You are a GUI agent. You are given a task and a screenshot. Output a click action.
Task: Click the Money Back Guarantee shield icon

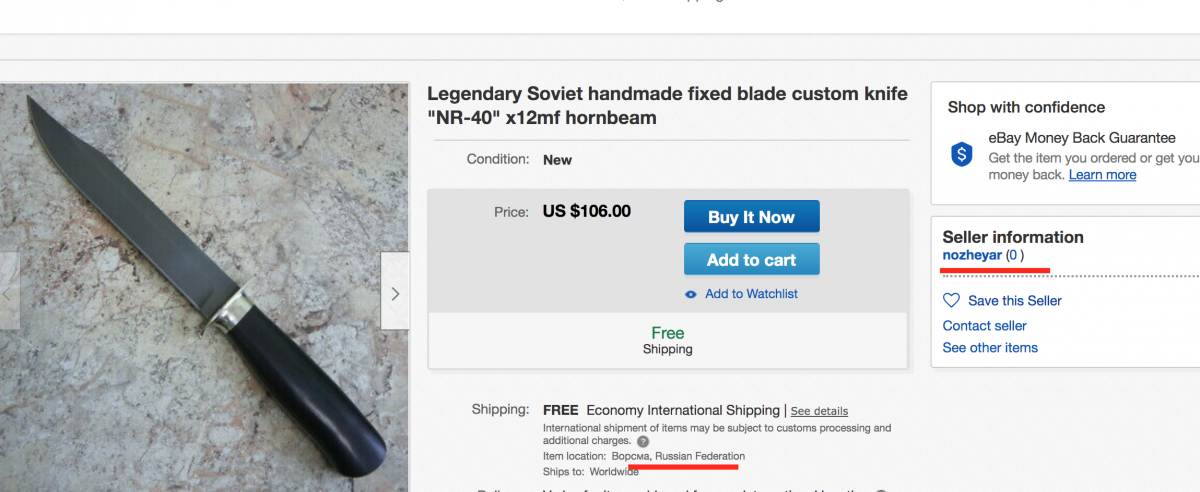pos(961,155)
